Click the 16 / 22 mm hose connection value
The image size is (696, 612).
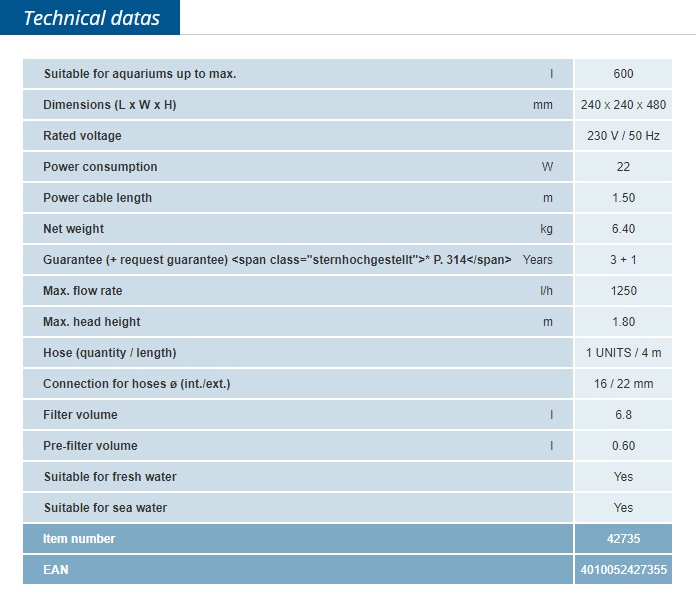(623, 384)
